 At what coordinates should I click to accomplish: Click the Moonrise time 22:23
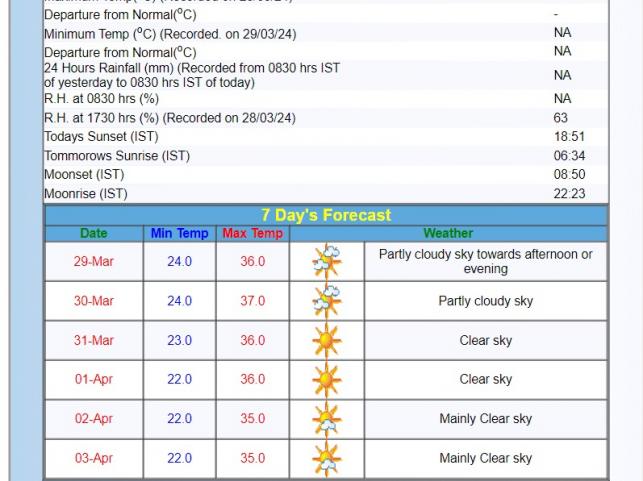click(x=568, y=194)
